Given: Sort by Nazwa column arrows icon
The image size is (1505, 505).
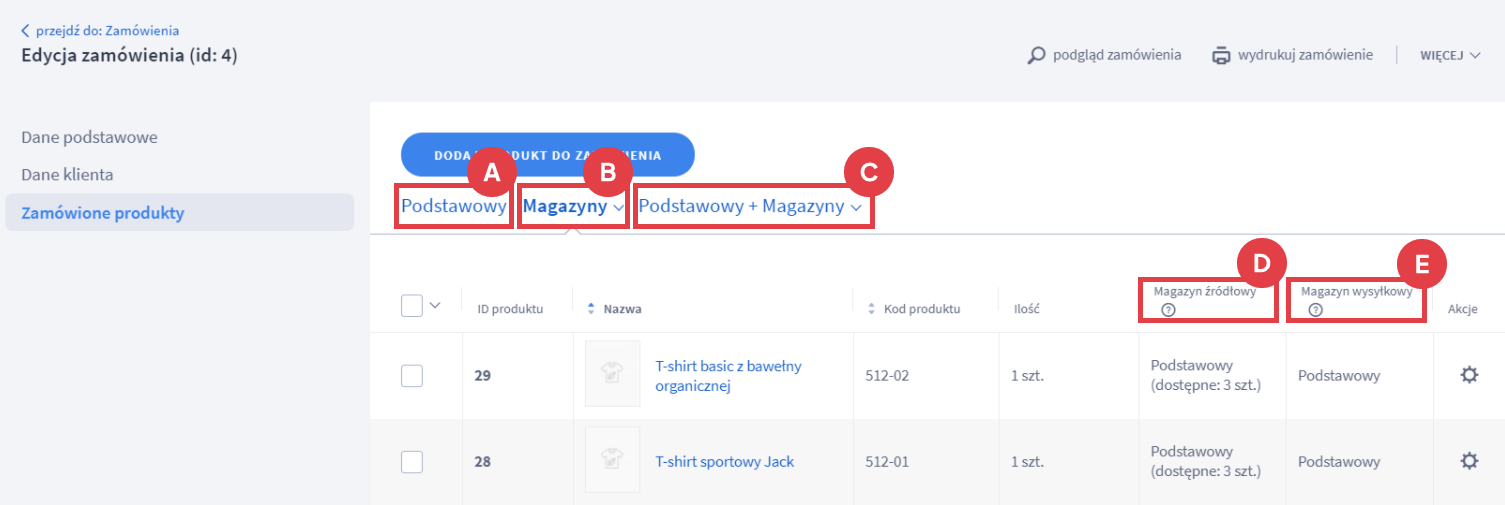Looking at the screenshot, I should (x=590, y=309).
